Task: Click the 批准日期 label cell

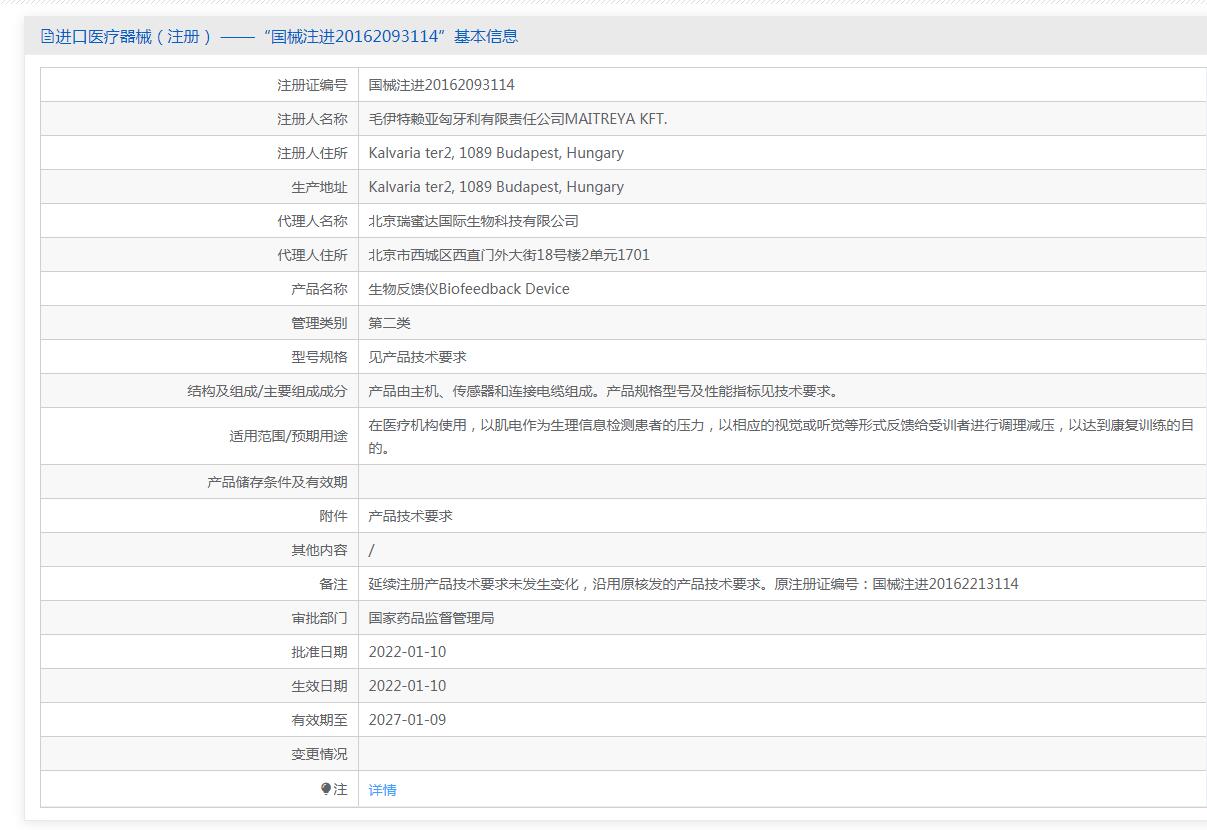Action: coord(199,652)
